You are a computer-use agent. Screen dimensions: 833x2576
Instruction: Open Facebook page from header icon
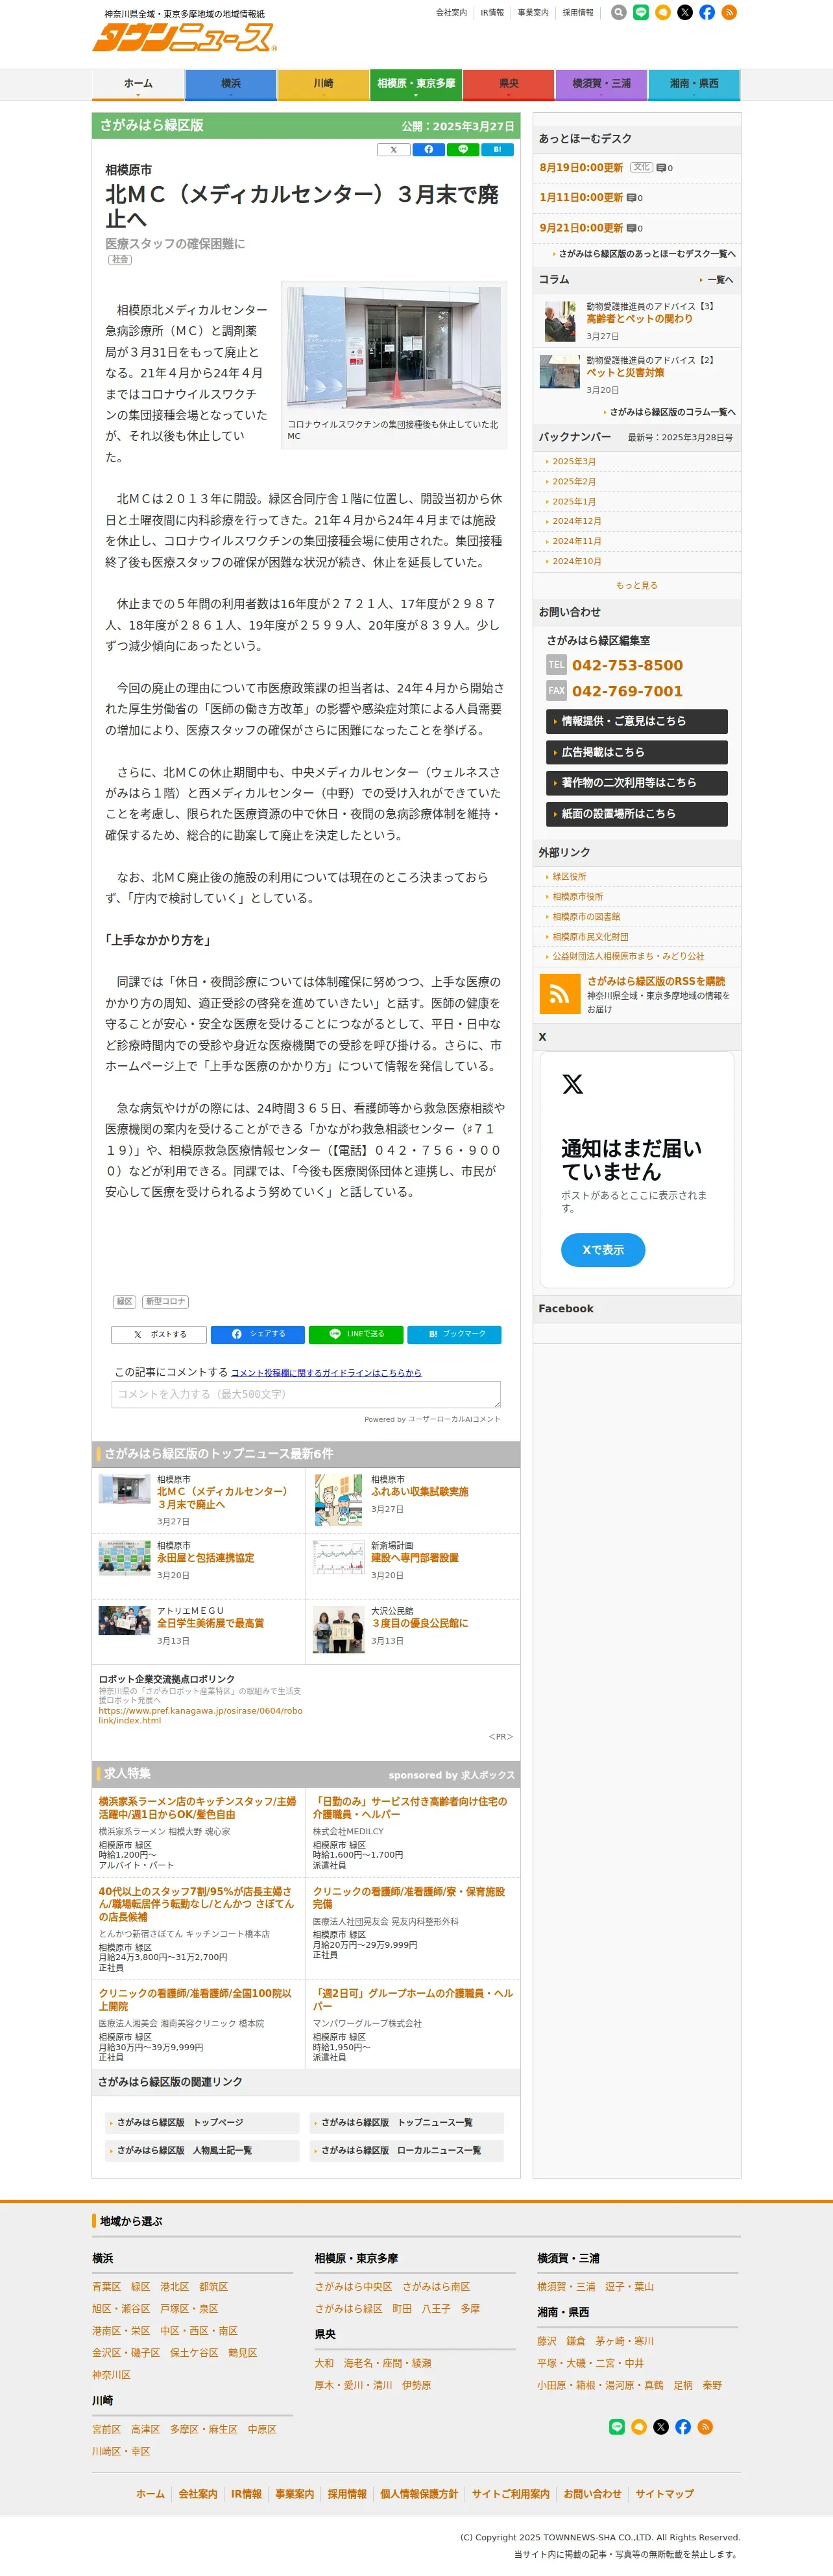707,13
